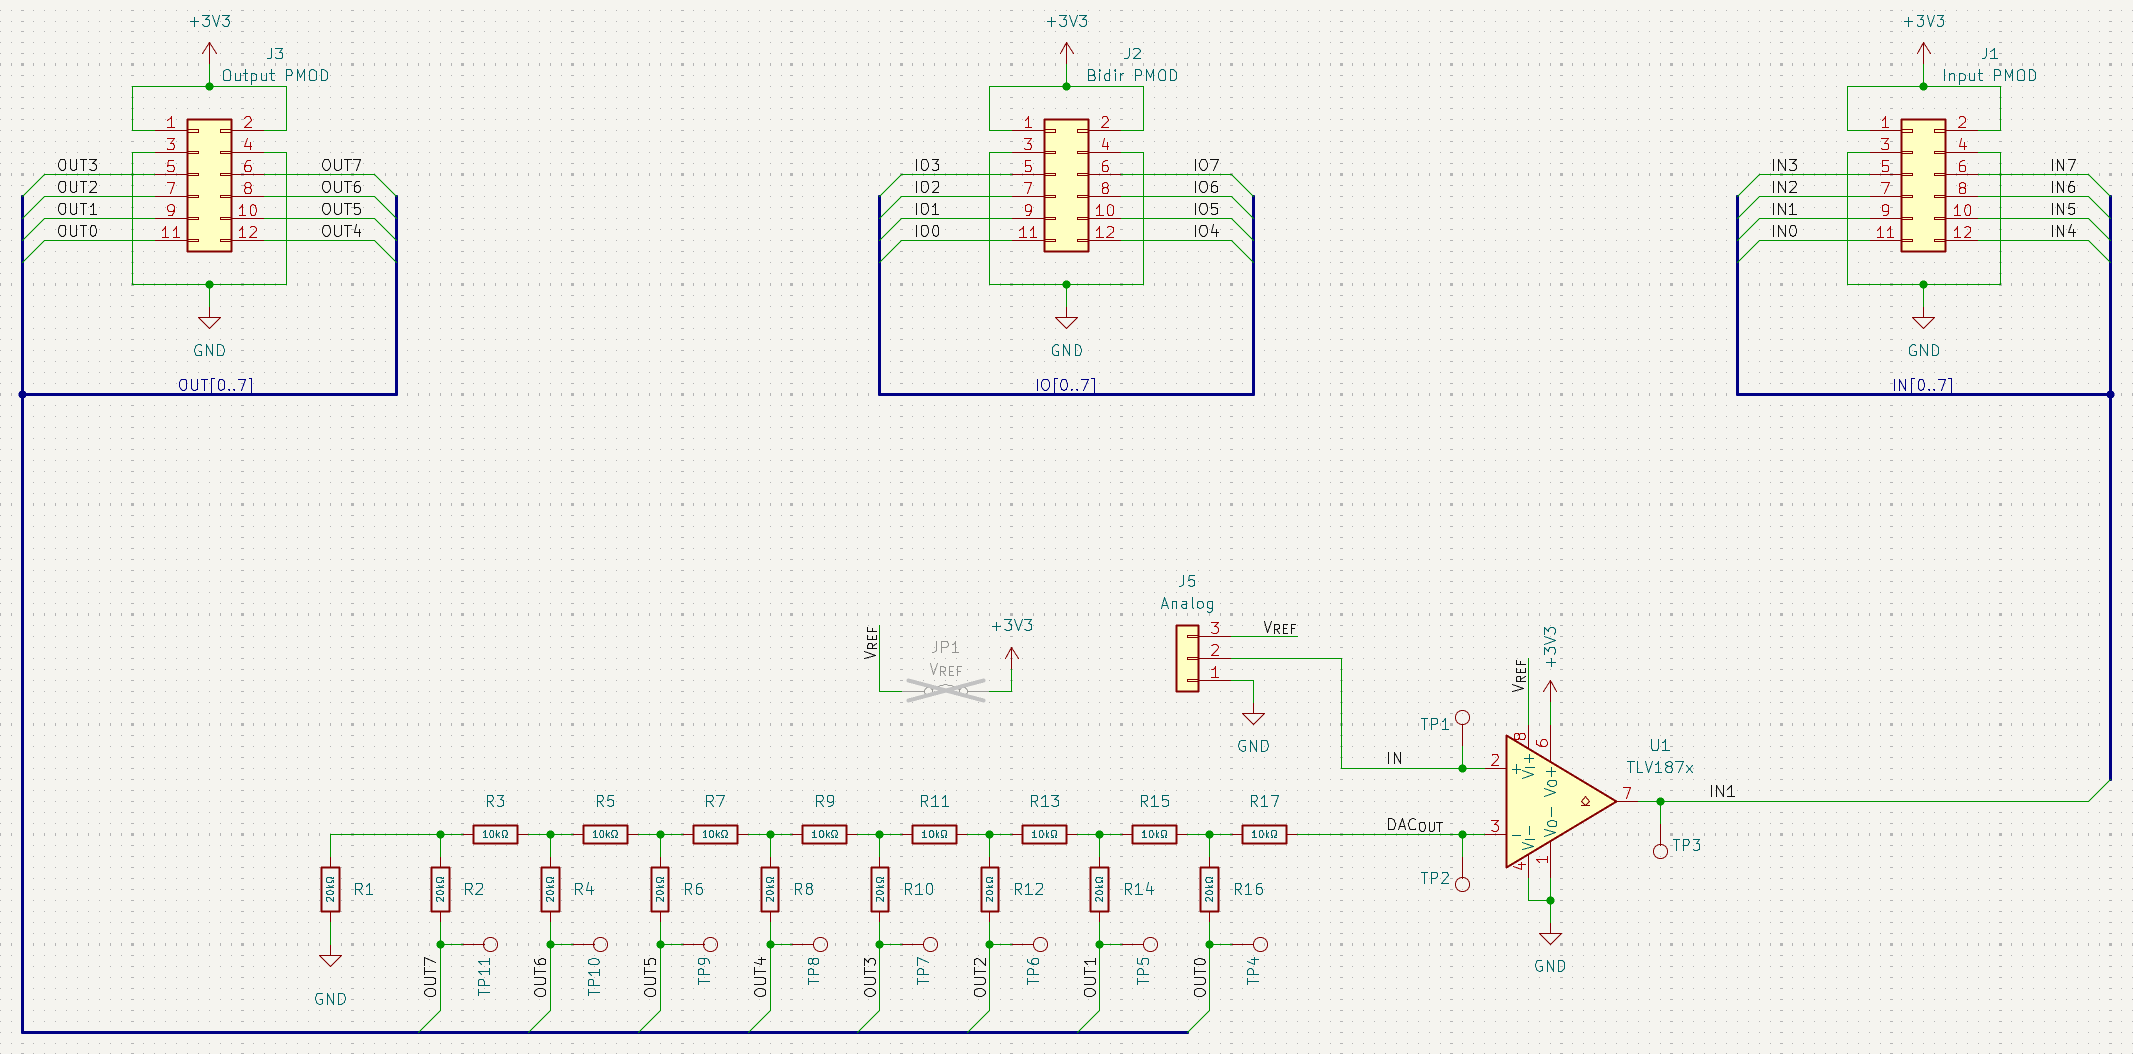This screenshot has width=2133, height=1054.
Task: Click the R12 reference text
Action: tap(1028, 889)
